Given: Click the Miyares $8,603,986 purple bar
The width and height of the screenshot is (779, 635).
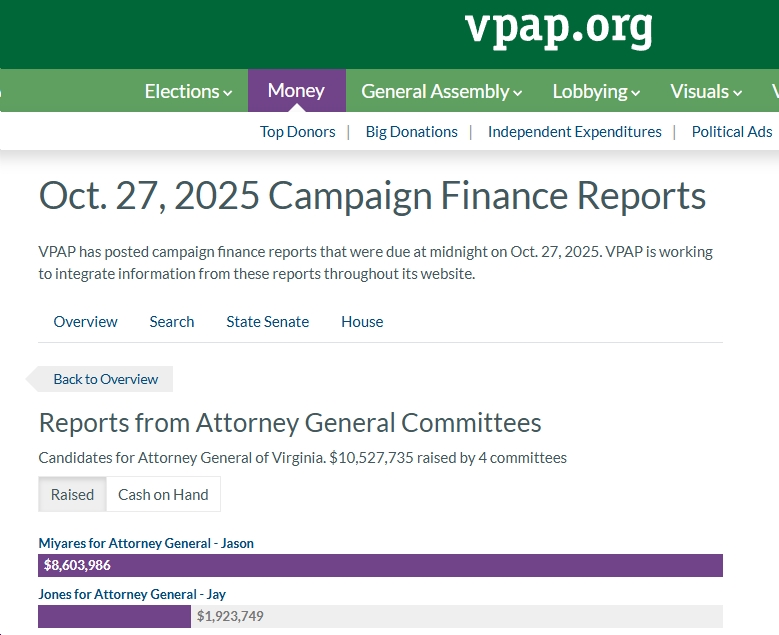Looking at the screenshot, I should tap(380, 565).
